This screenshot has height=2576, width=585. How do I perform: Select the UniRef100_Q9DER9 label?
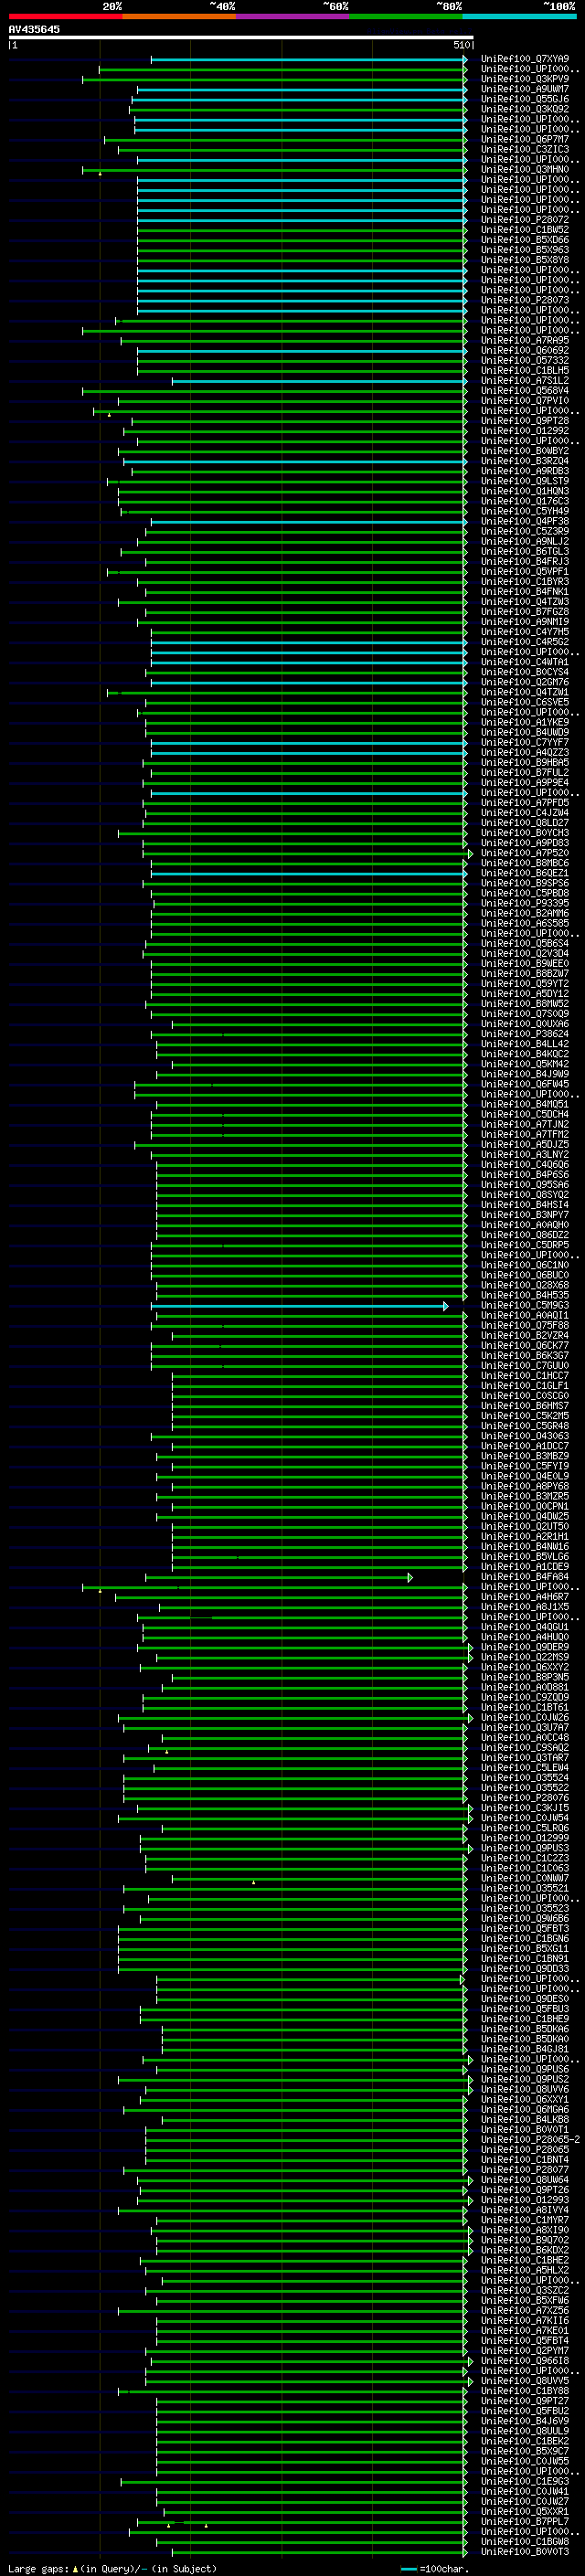(x=524, y=1647)
